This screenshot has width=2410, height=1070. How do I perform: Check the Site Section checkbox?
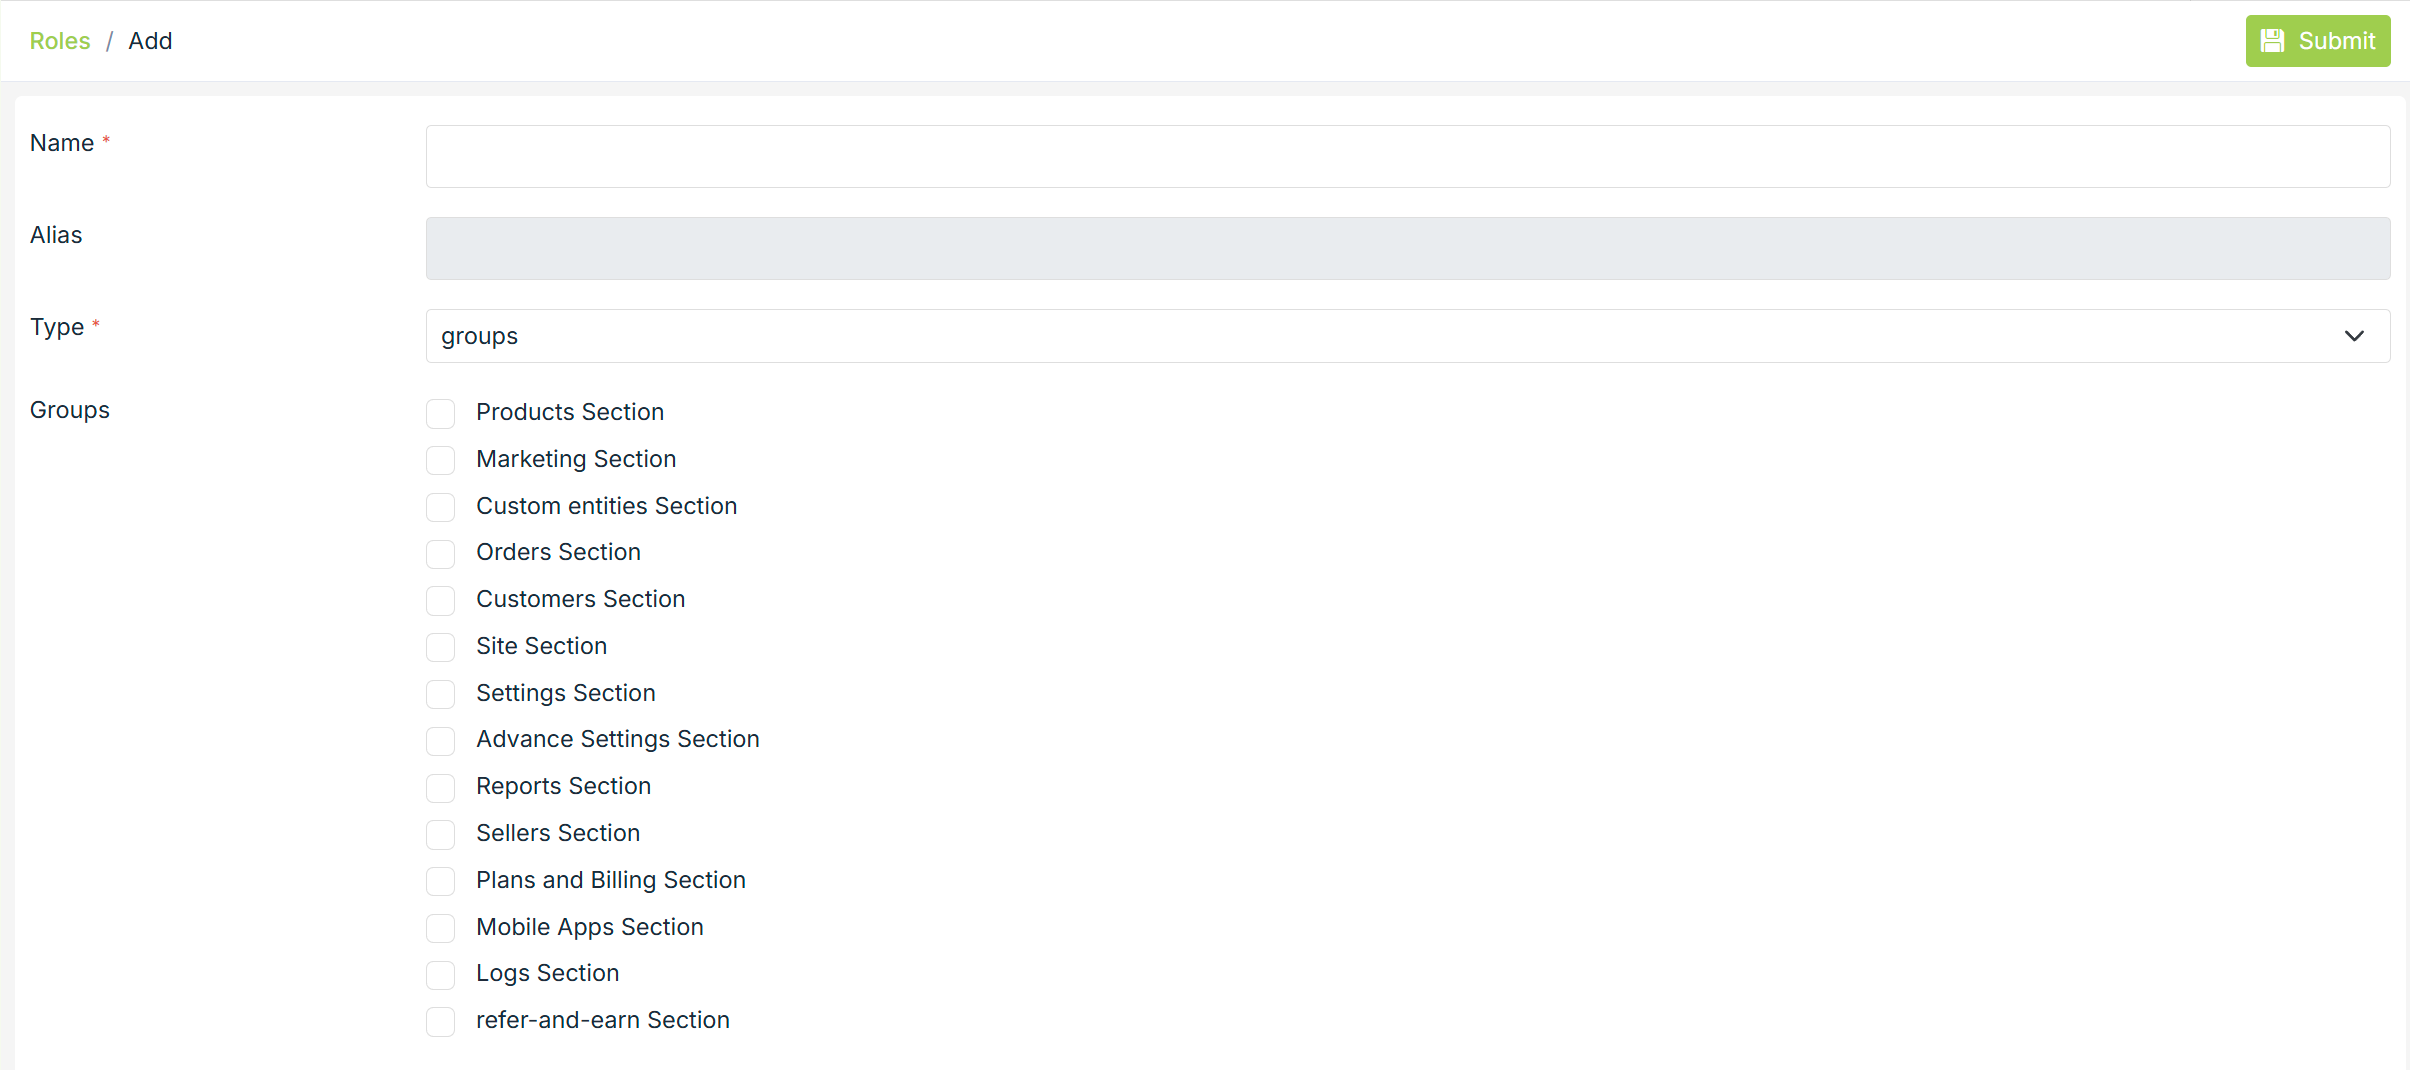[440, 647]
